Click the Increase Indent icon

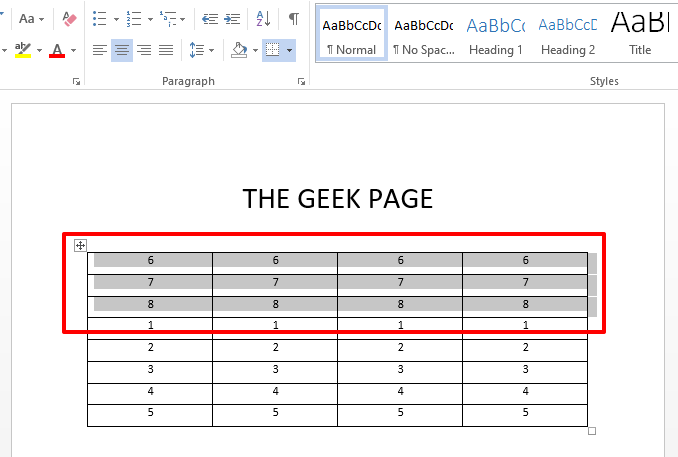click(x=232, y=18)
